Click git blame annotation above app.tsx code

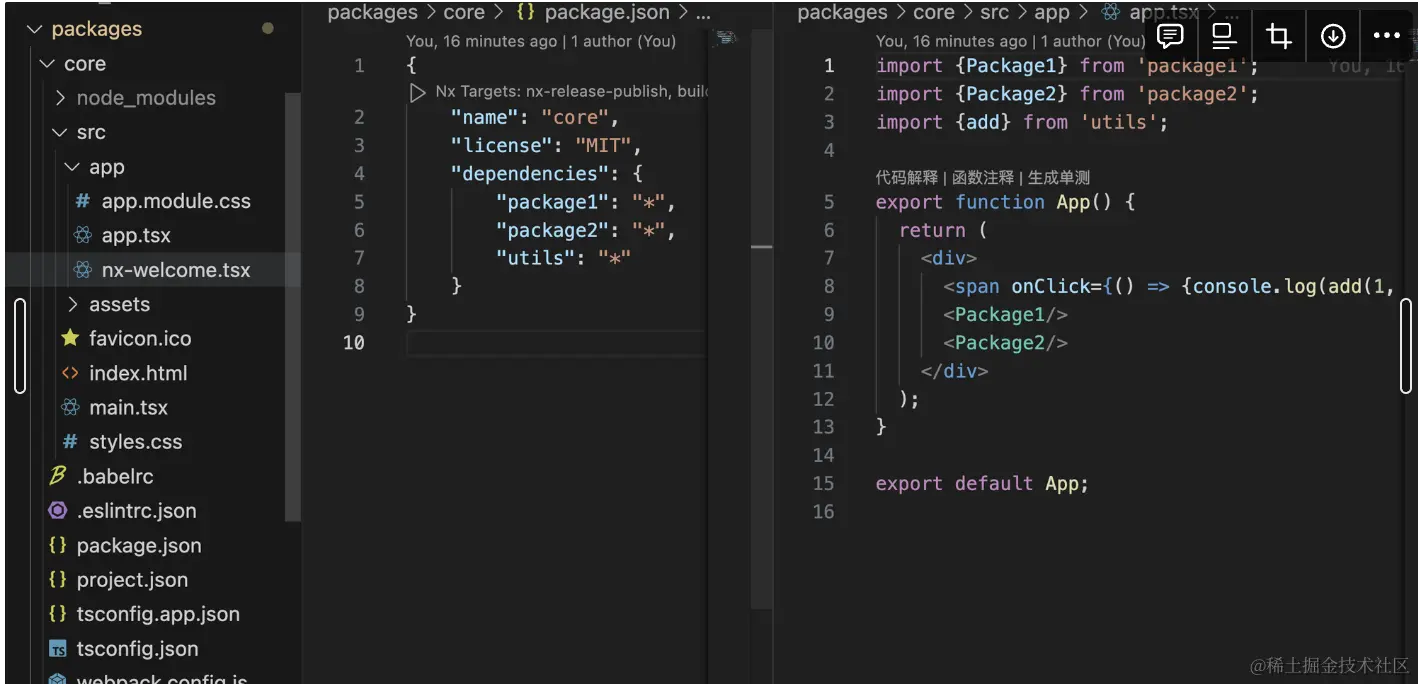click(1010, 41)
